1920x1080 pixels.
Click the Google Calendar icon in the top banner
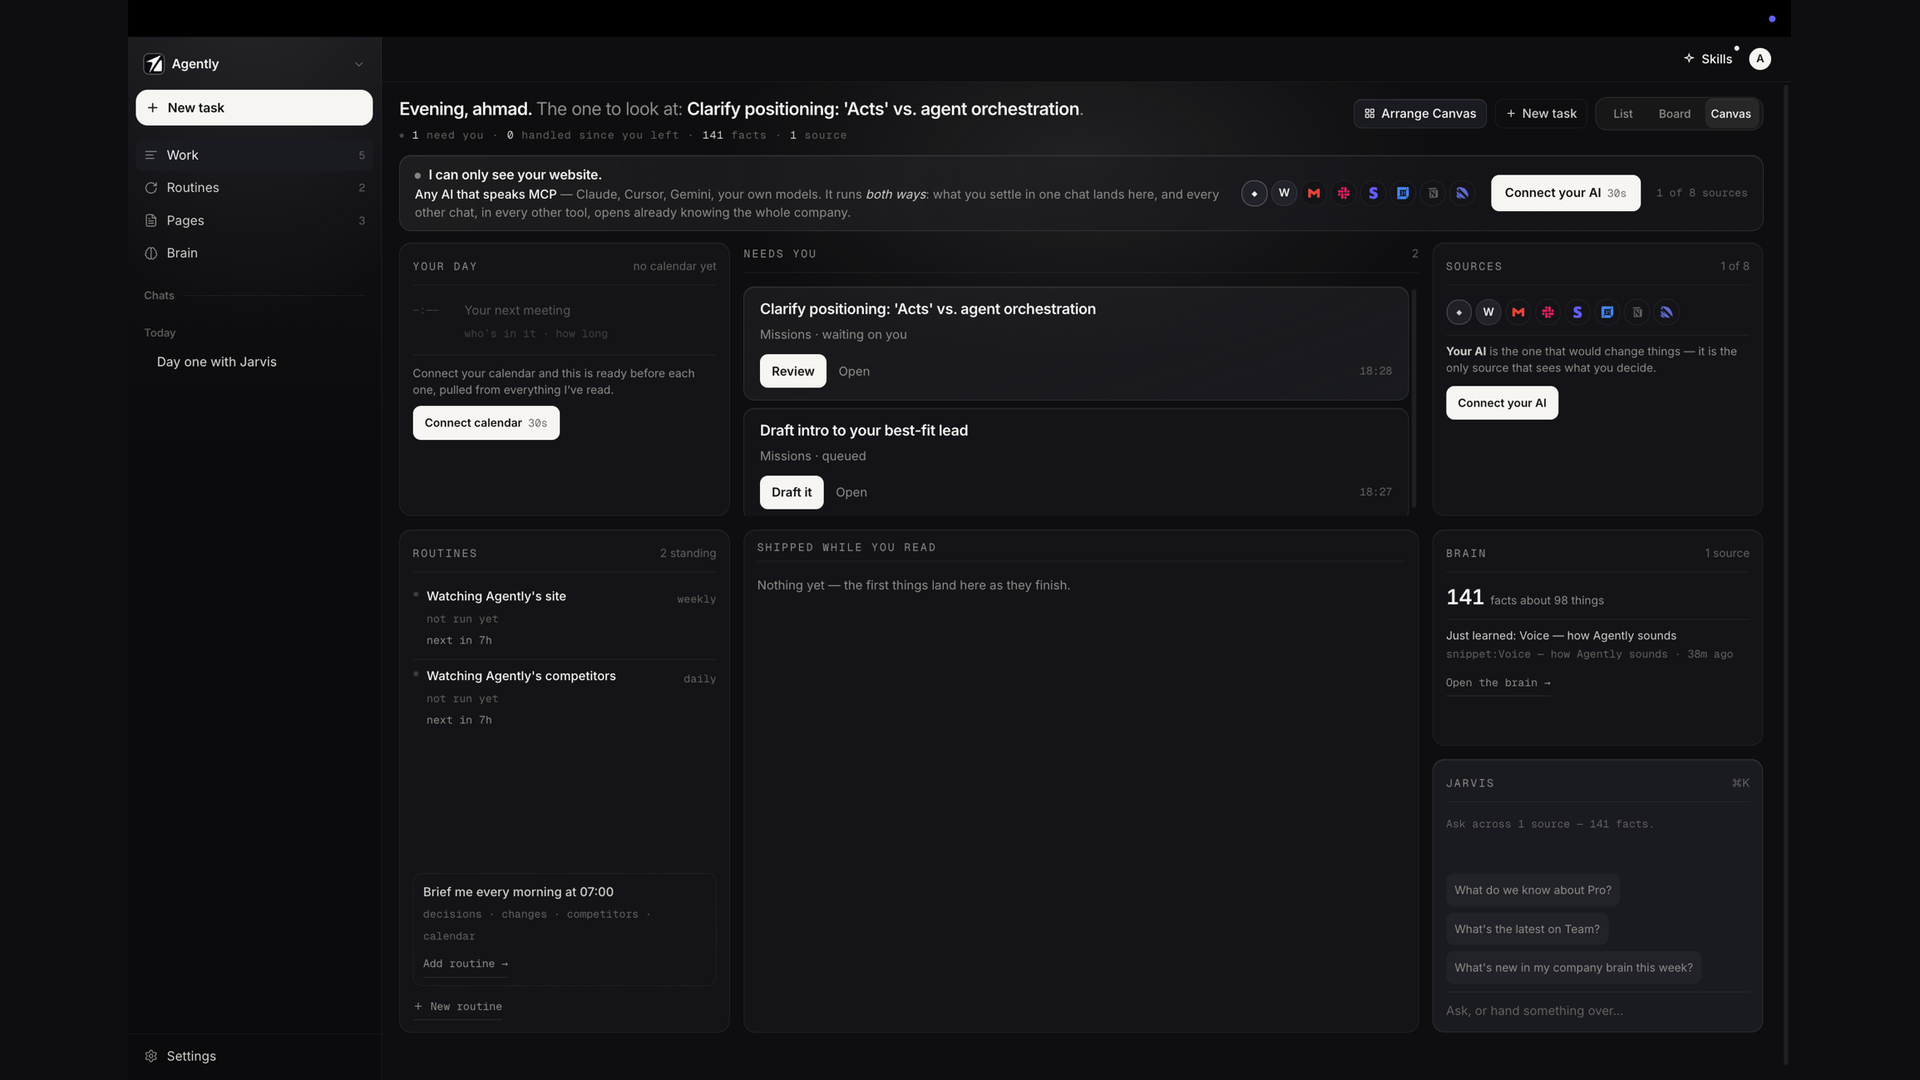(1403, 193)
